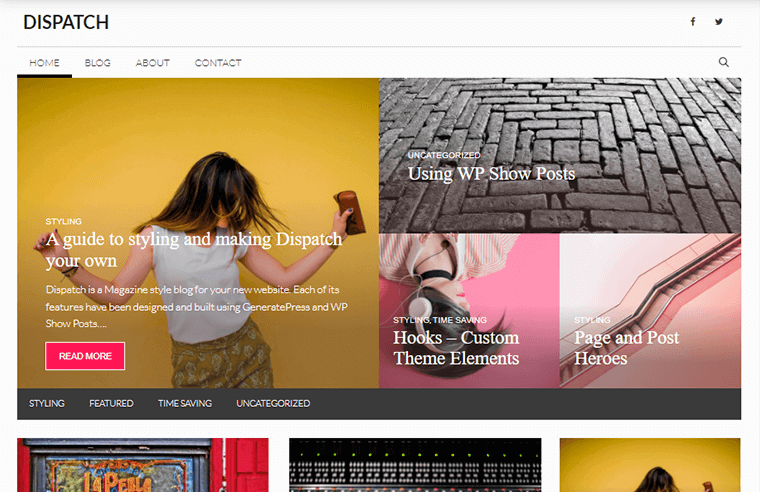Click the Read More button

[85, 356]
